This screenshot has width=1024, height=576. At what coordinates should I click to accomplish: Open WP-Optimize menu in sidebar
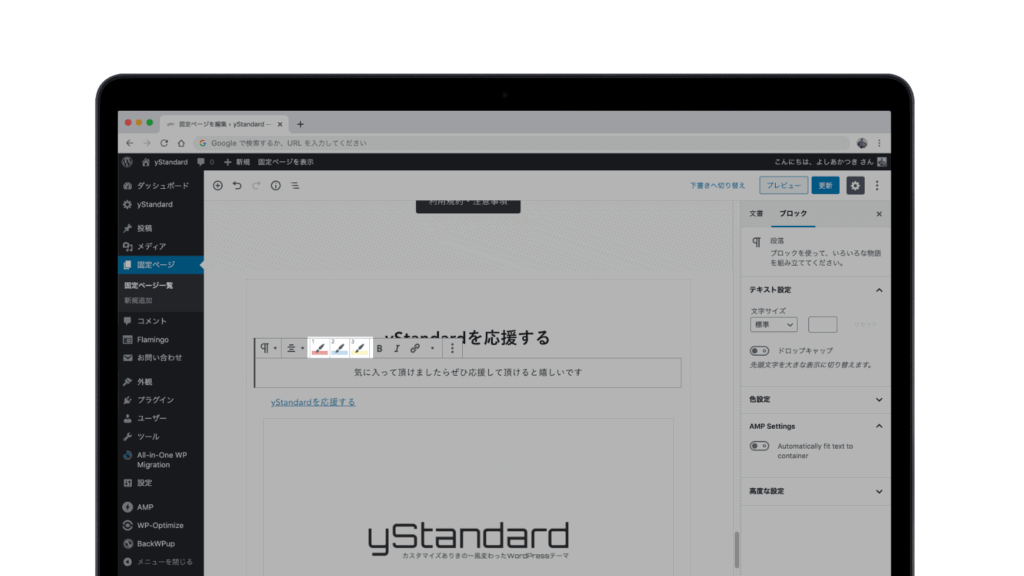pyautogui.click(x=161, y=525)
